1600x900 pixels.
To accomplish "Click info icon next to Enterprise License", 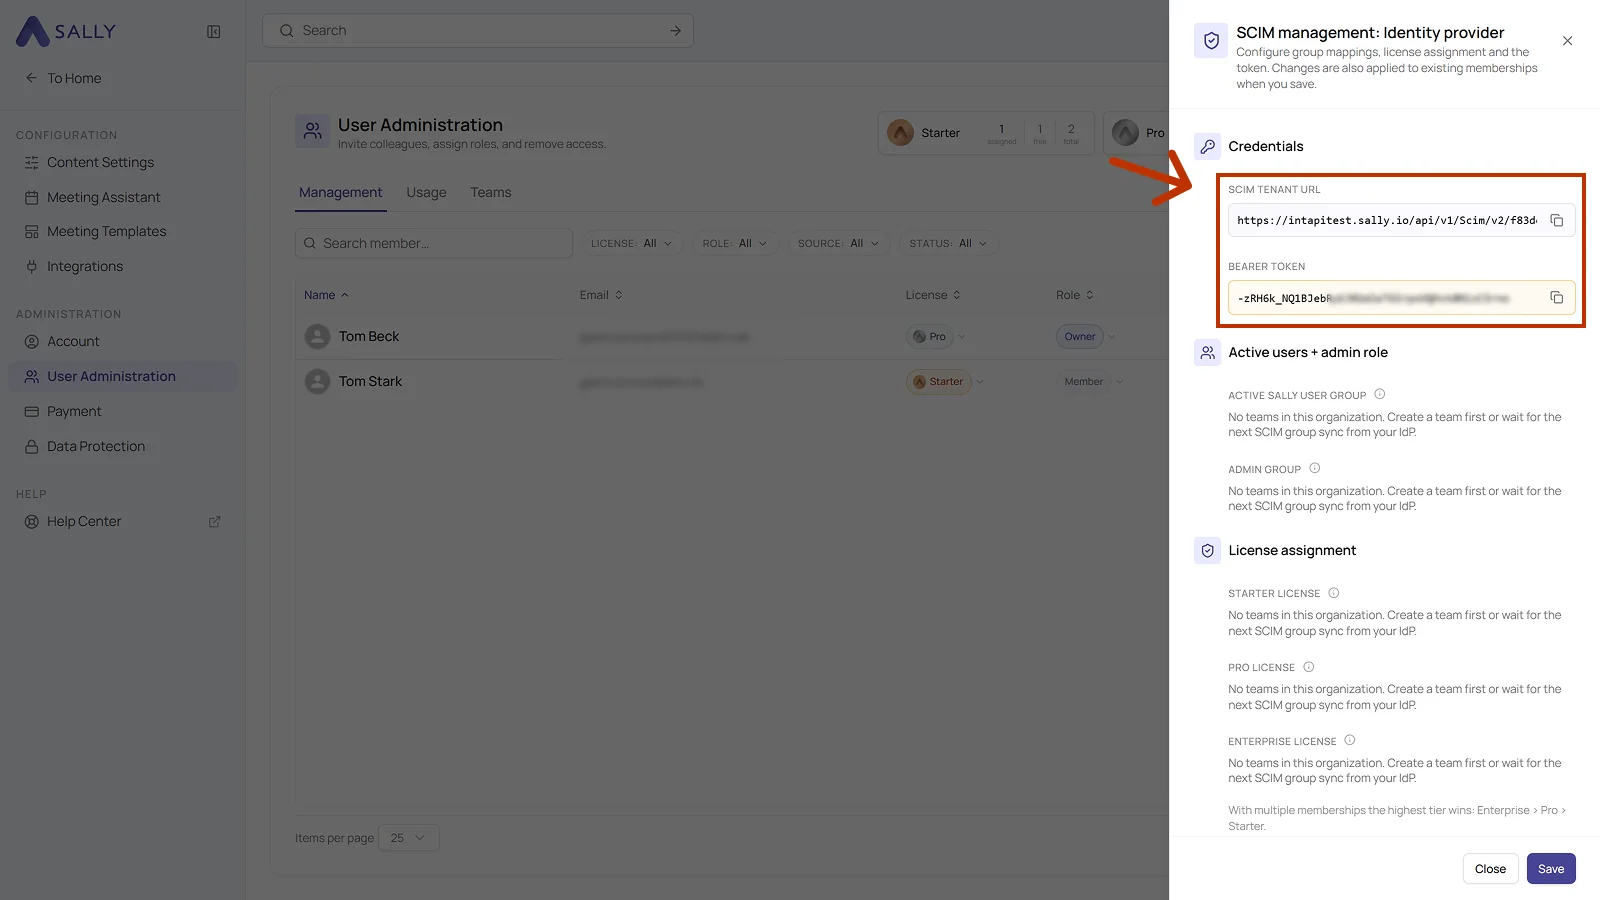I will click(x=1350, y=740).
